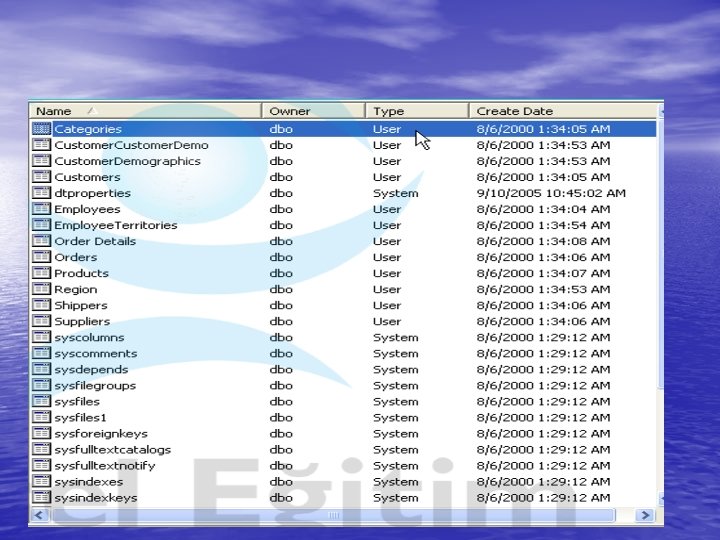Click the 8/6/2000 1:34:54 AM create date
This screenshot has width=720, height=540.
[x=543, y=225]
